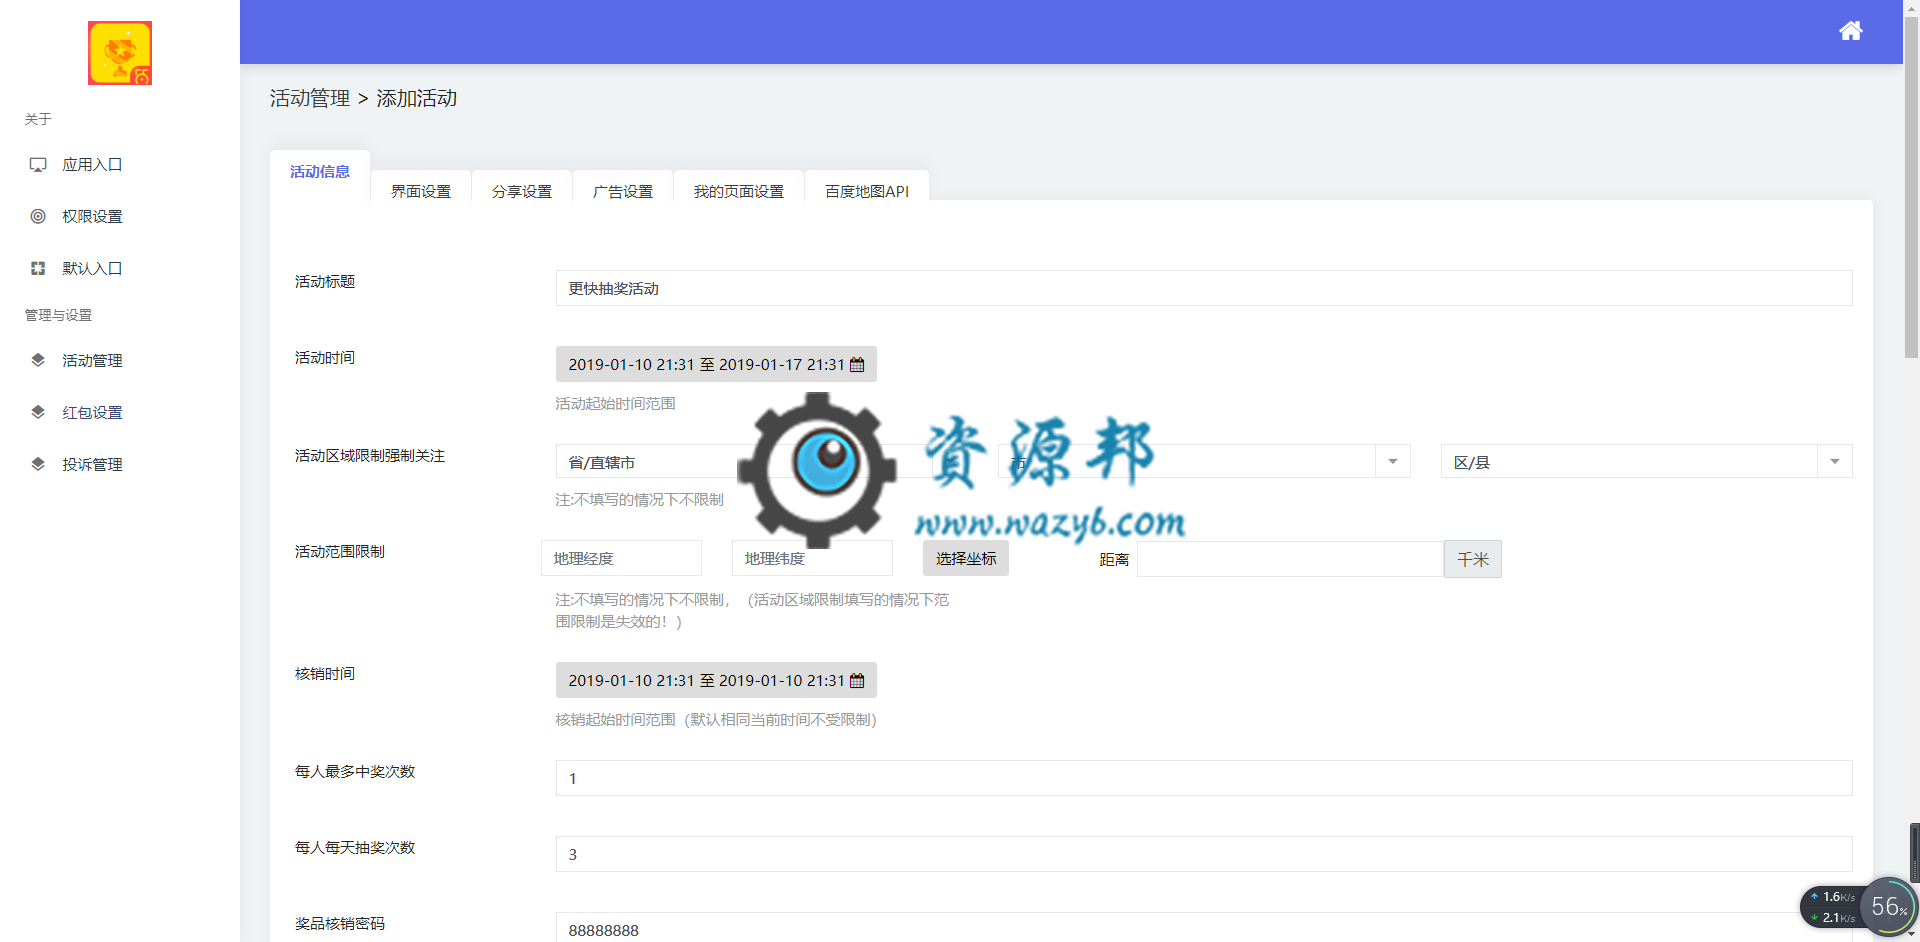Switch to the 分享设置 tab

[x=522, y=191]
